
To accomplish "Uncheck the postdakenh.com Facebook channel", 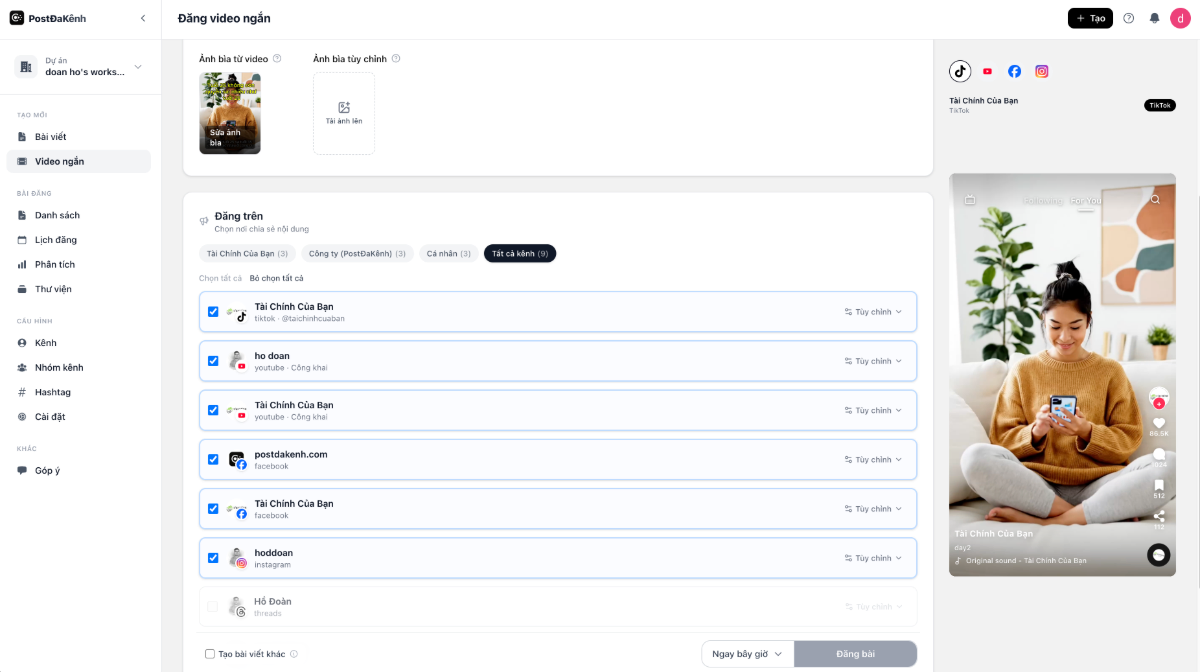I will (x=213, y=460).
